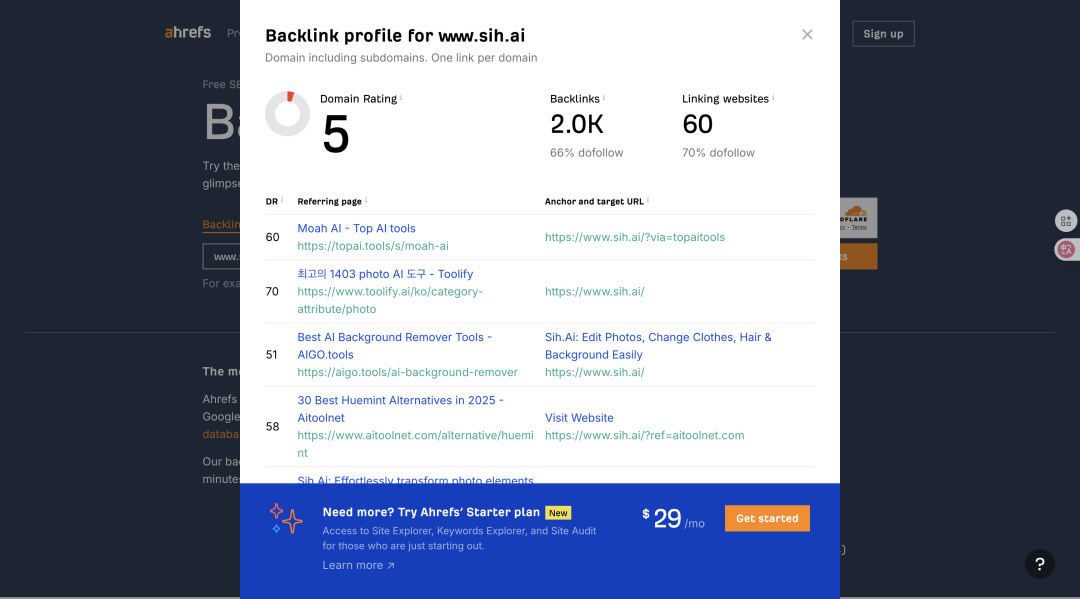
Task: Click the Backlinks info icon
Action: tap(603, 97)
